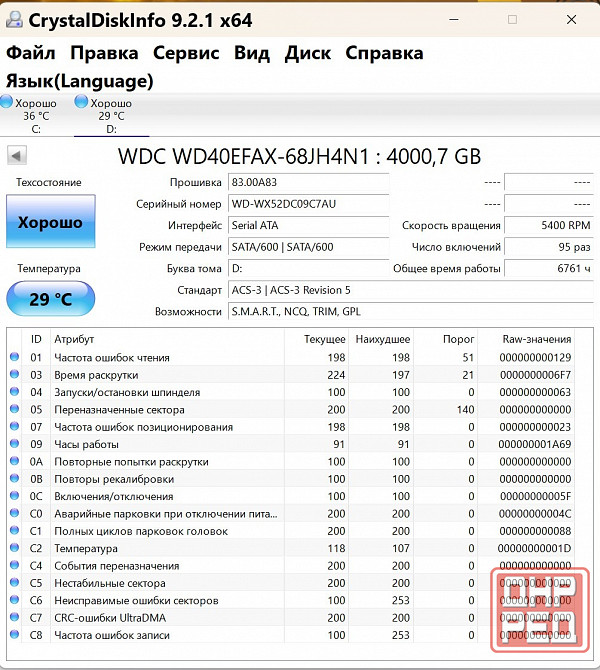Click the serial number field WD-WX52DC09C7AU
The height and width of the screenshot is (670, 600).
point(309,204)
